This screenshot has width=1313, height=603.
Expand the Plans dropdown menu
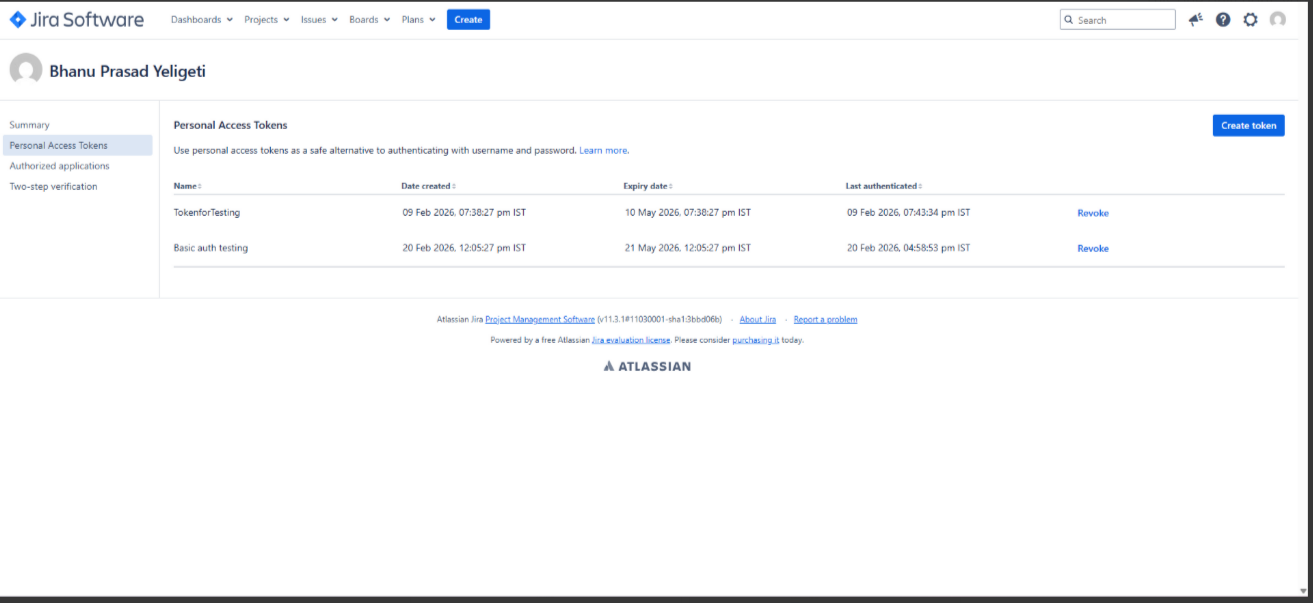418,20
